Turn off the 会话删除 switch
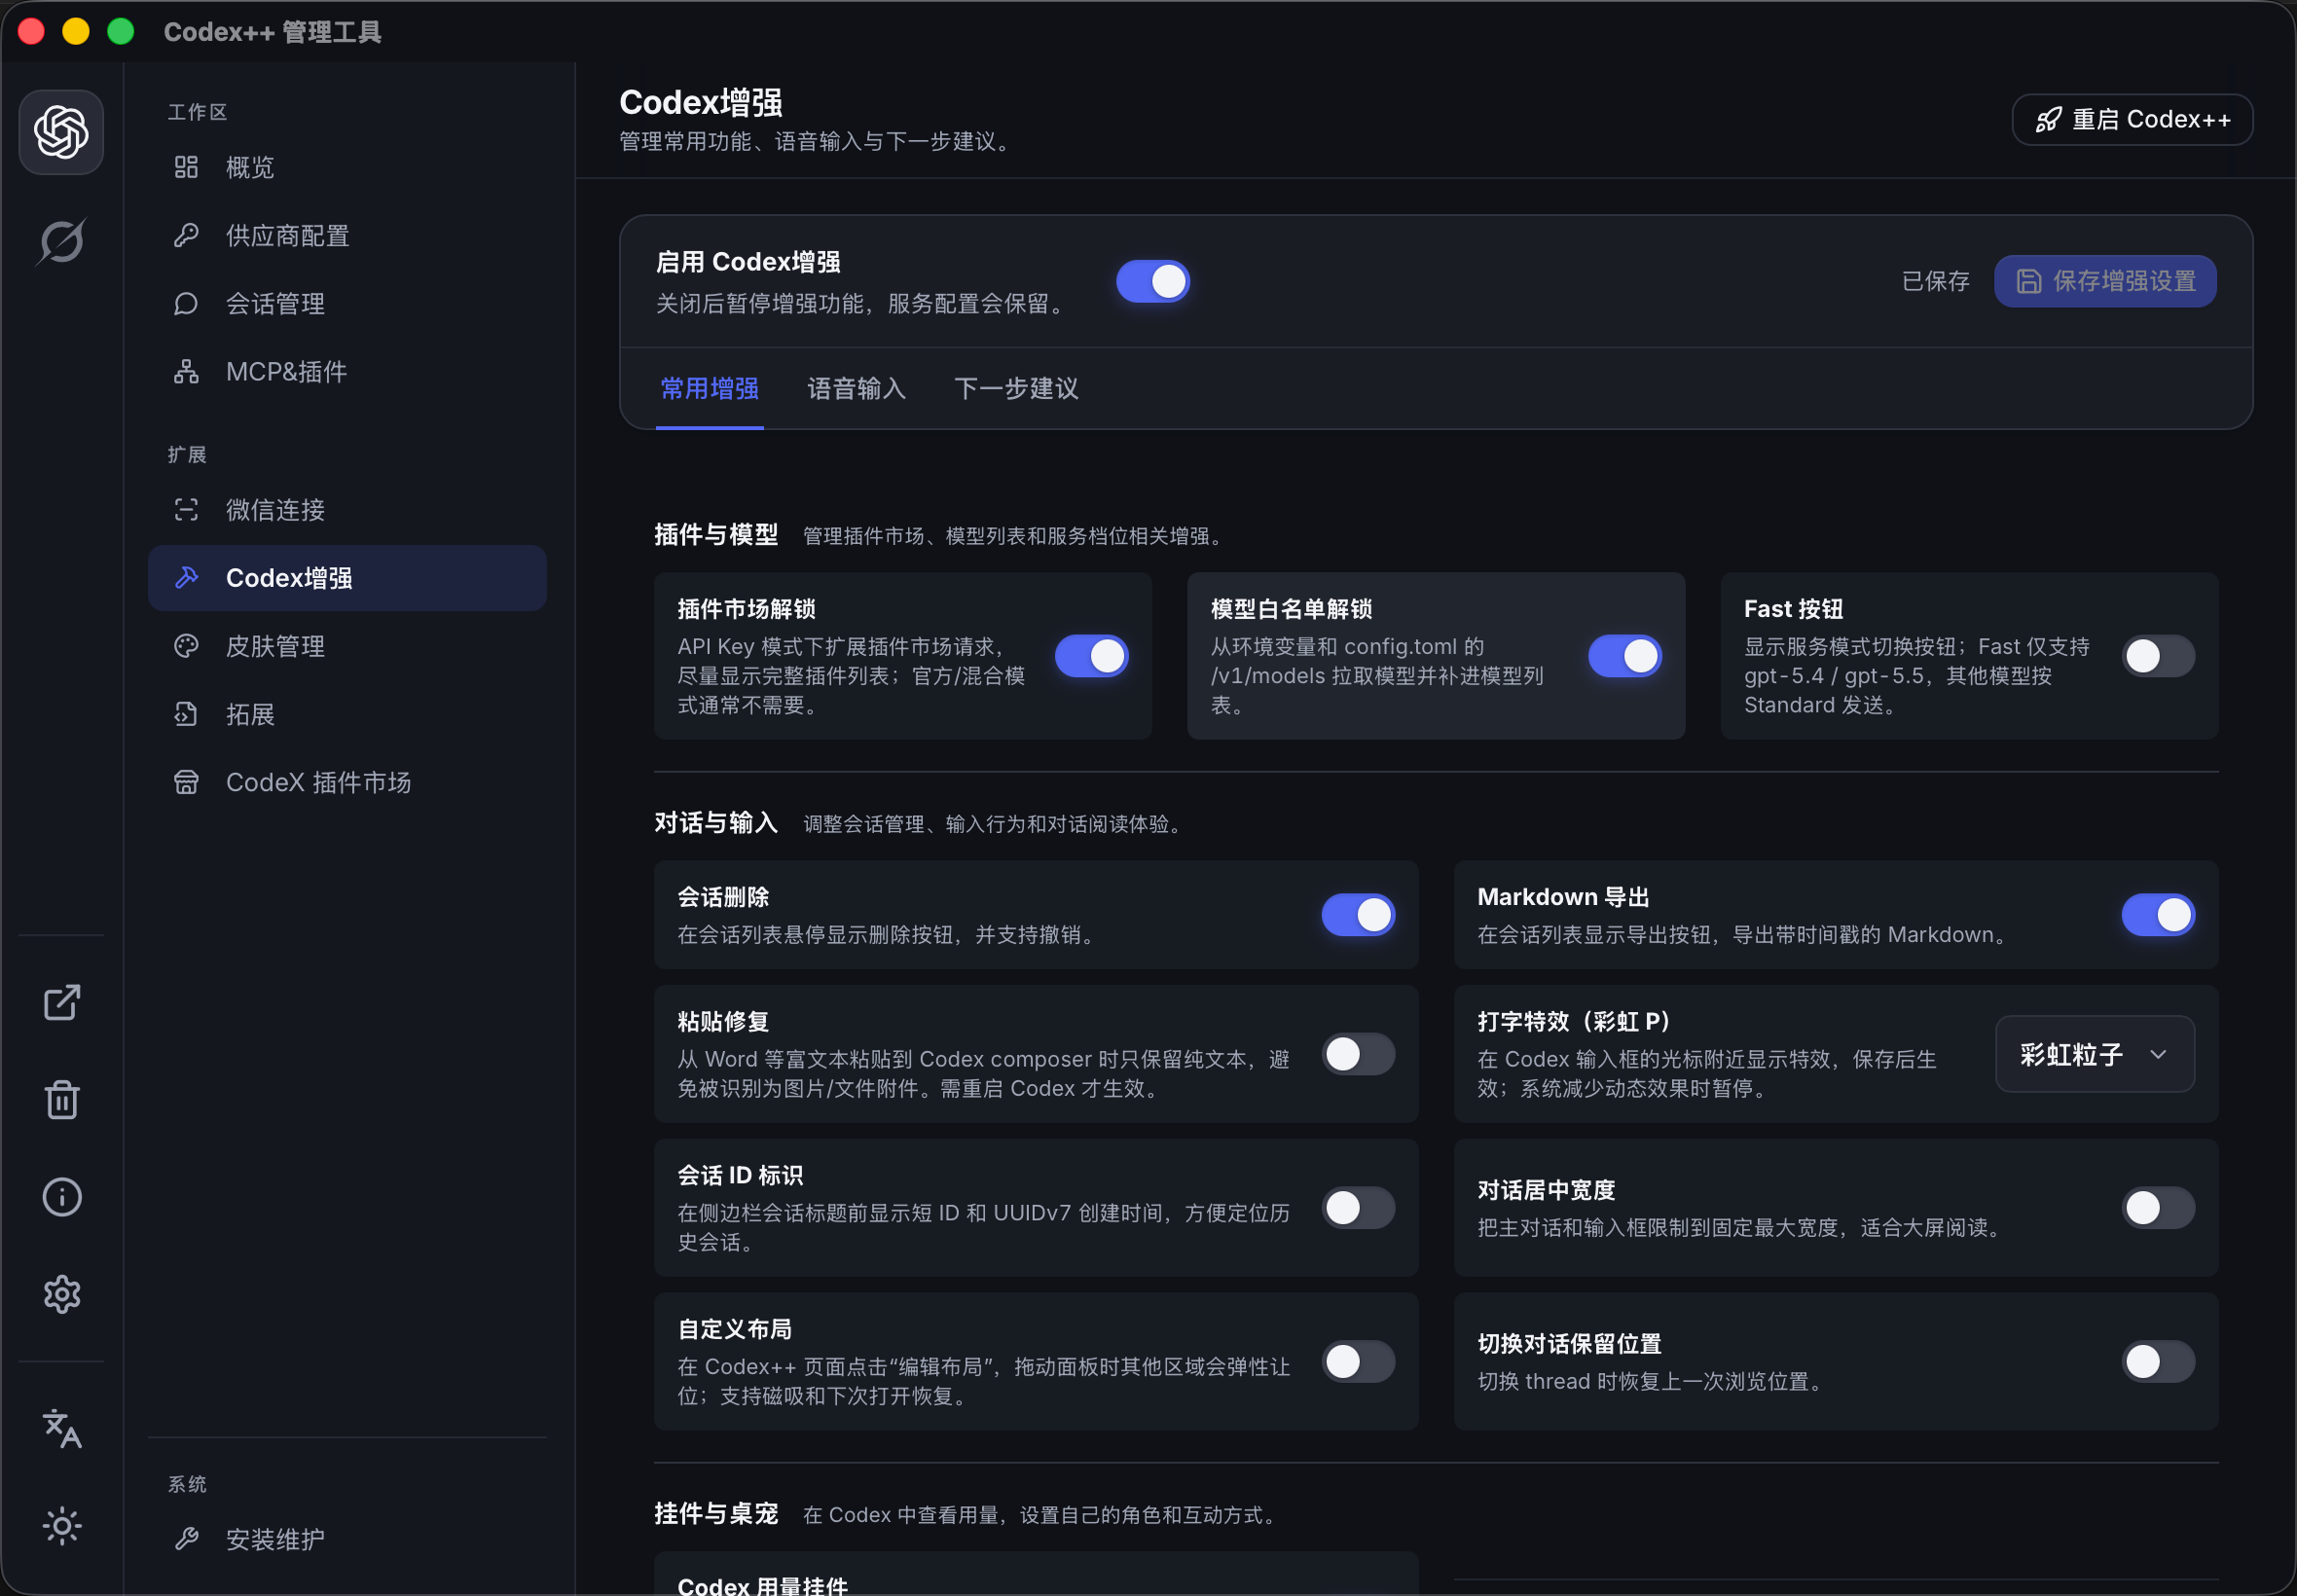Screen dimensions: 2297x1596 click(x=1357, y=915)
